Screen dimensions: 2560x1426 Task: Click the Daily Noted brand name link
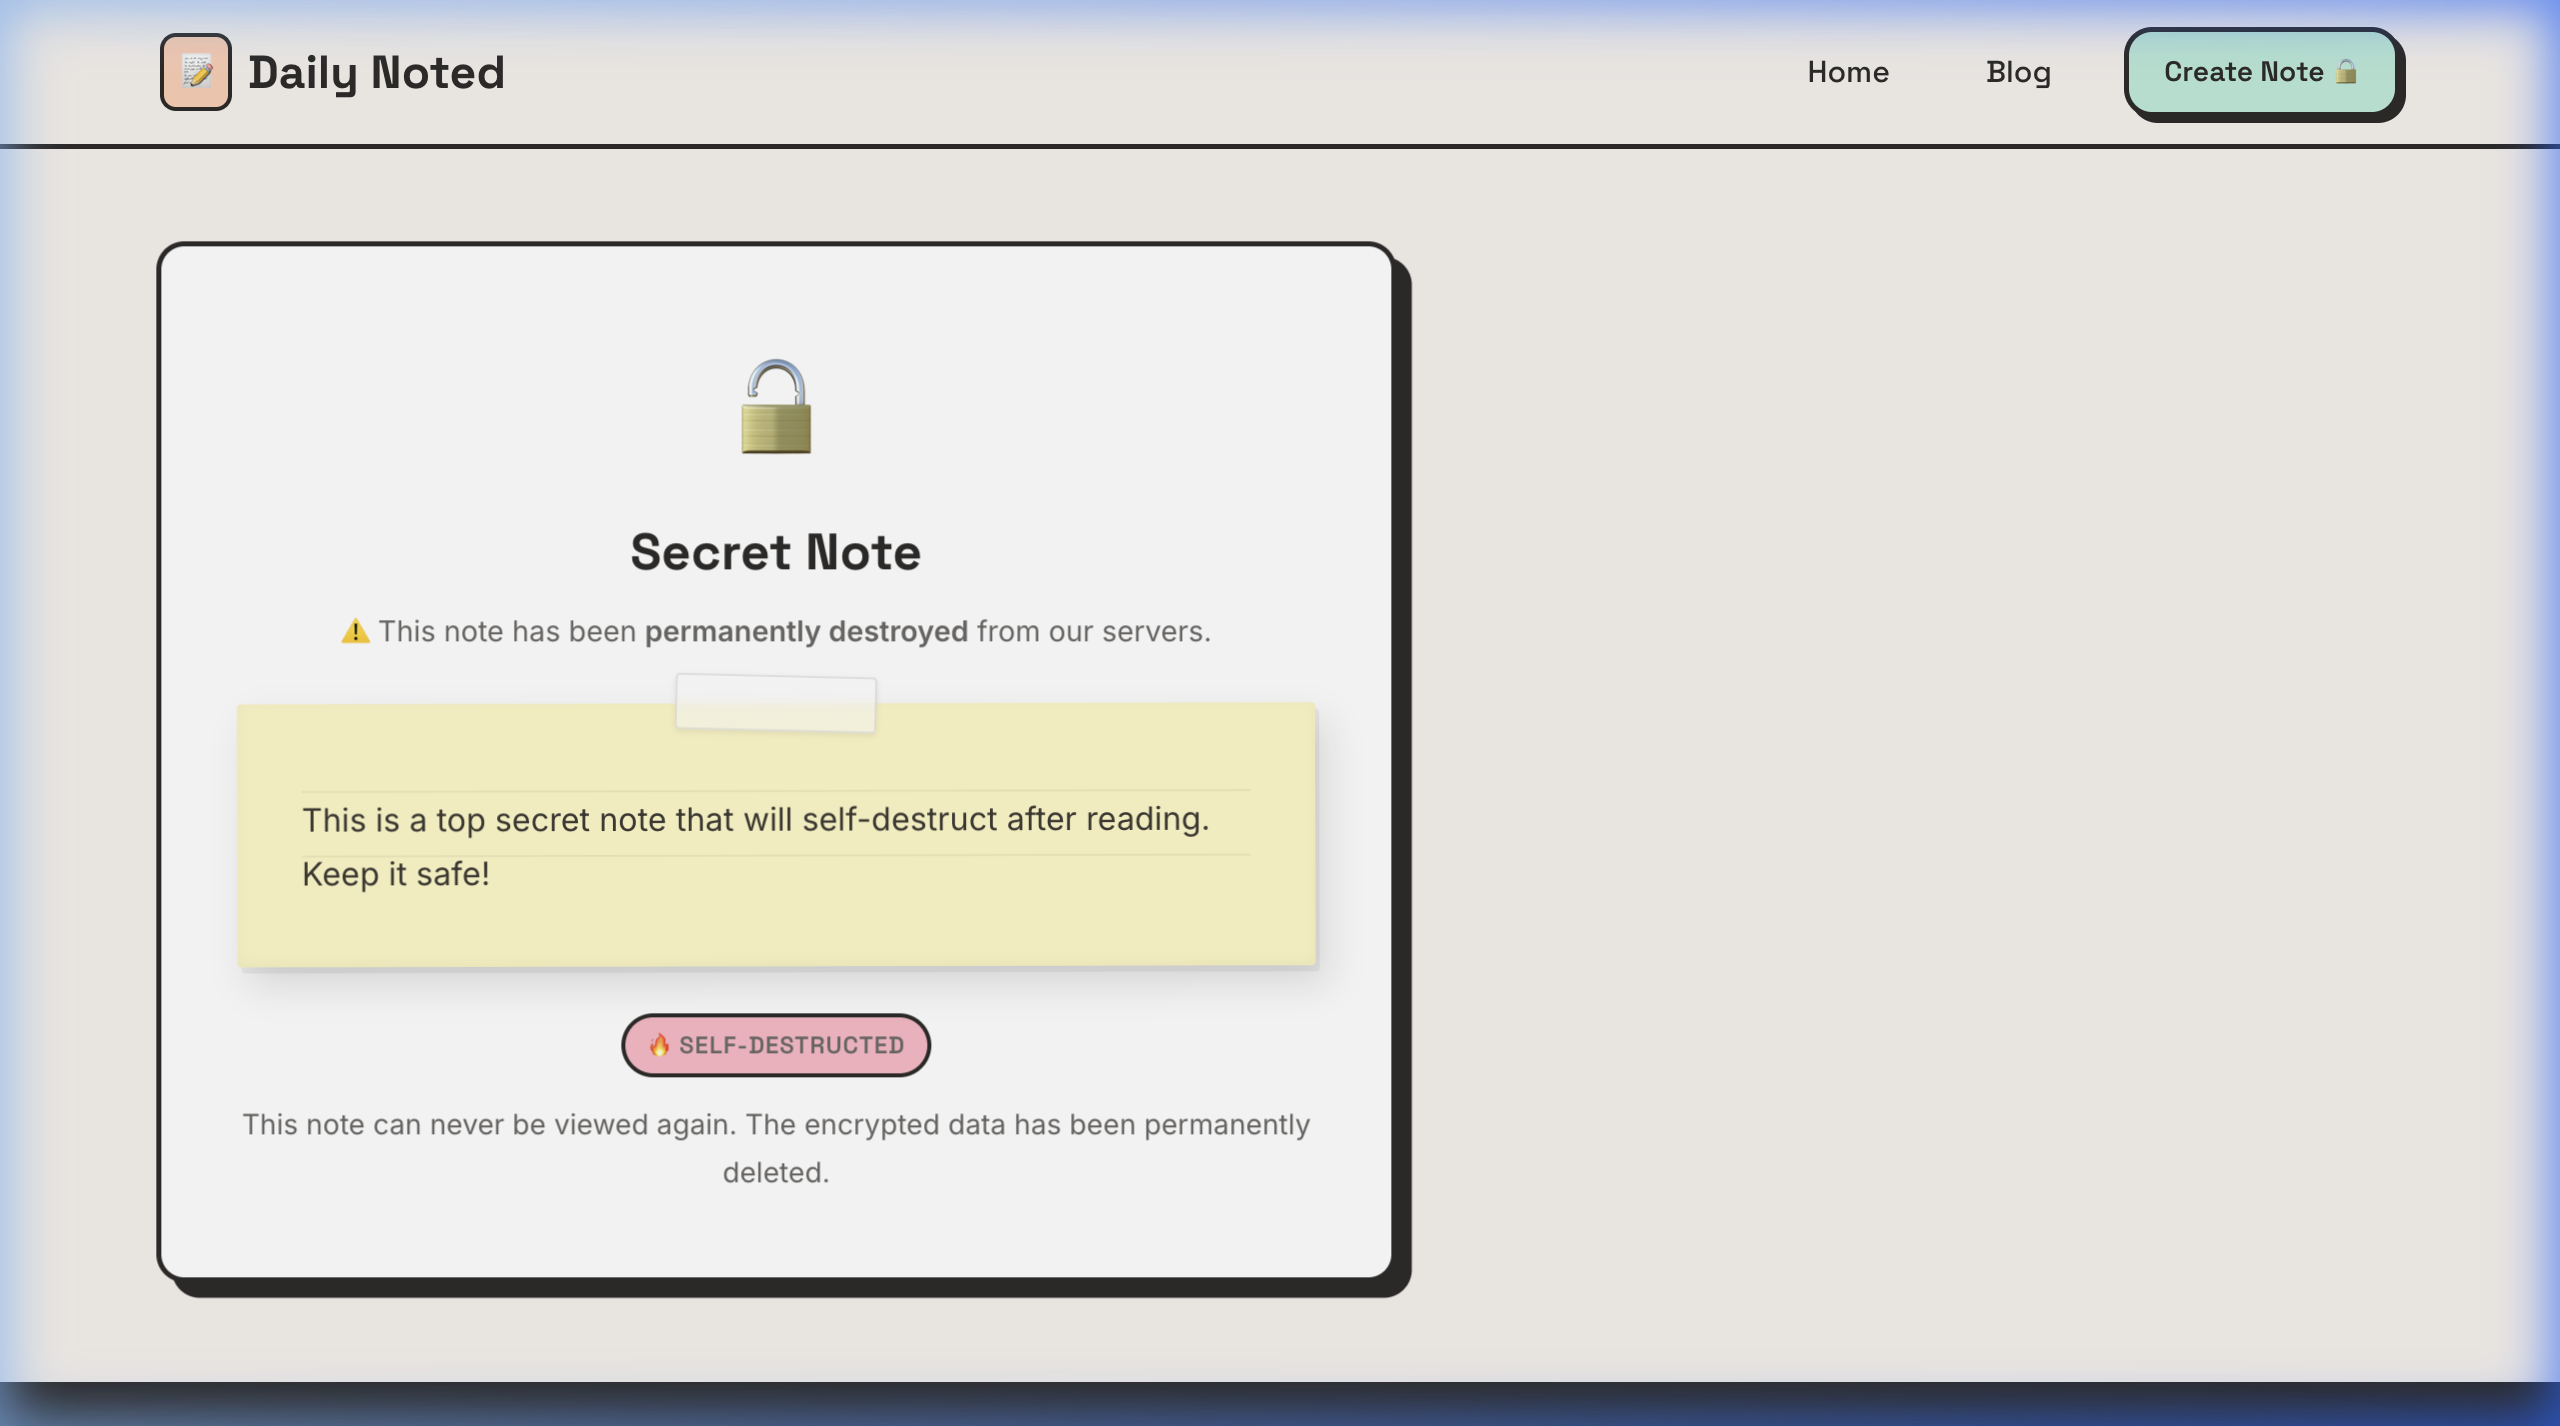pyautogui.click(x=377, y=71)
